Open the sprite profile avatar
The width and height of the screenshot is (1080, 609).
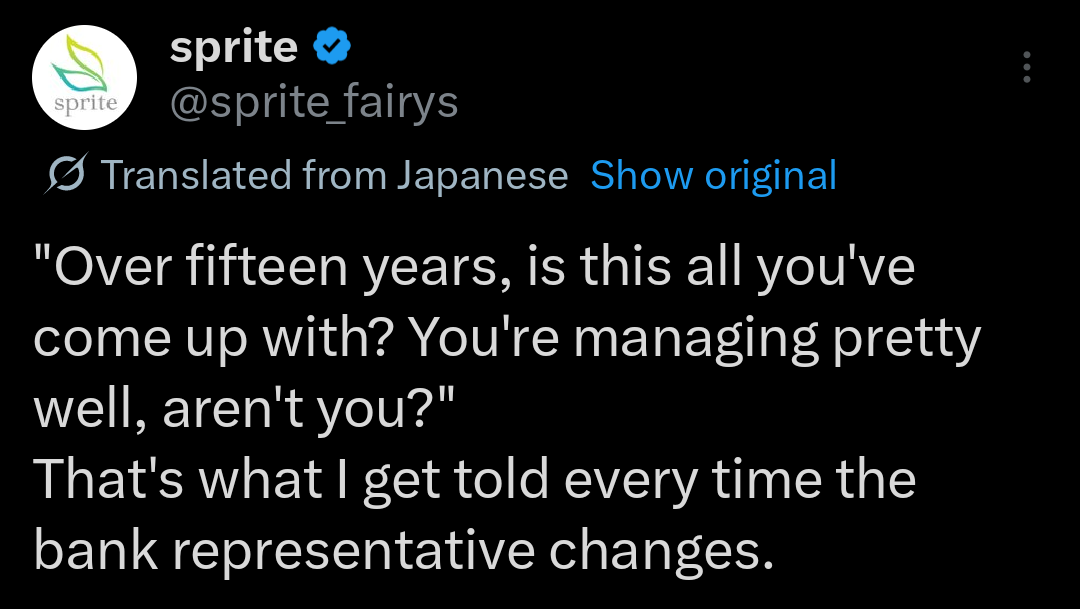point(84,76)
